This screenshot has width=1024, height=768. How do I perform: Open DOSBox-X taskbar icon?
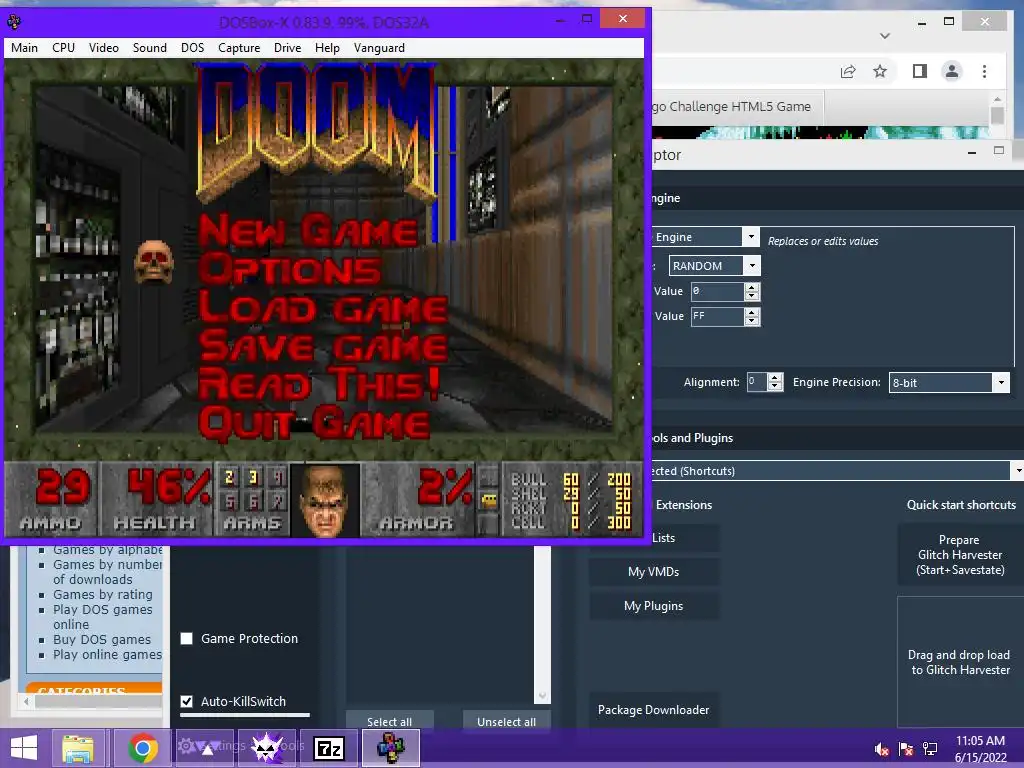pyautogui.click(x=391, y=748)
